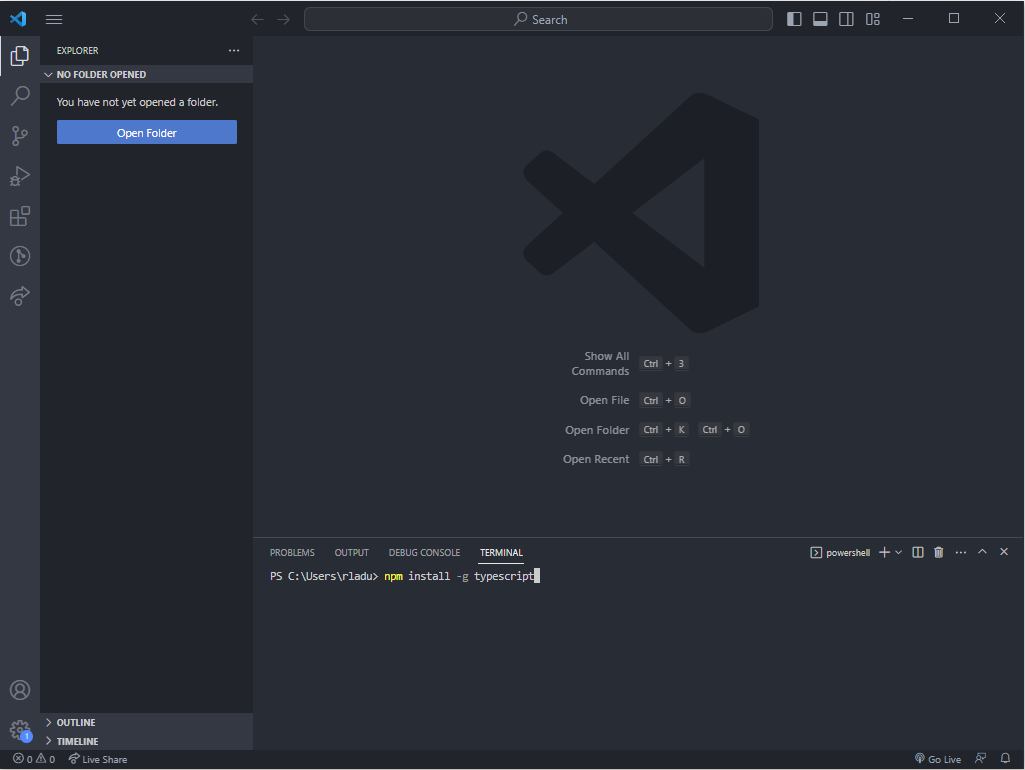This screenshot has height=770, width=1025.
Task: Click the Open Folder button
Action: tap(146, 133)
